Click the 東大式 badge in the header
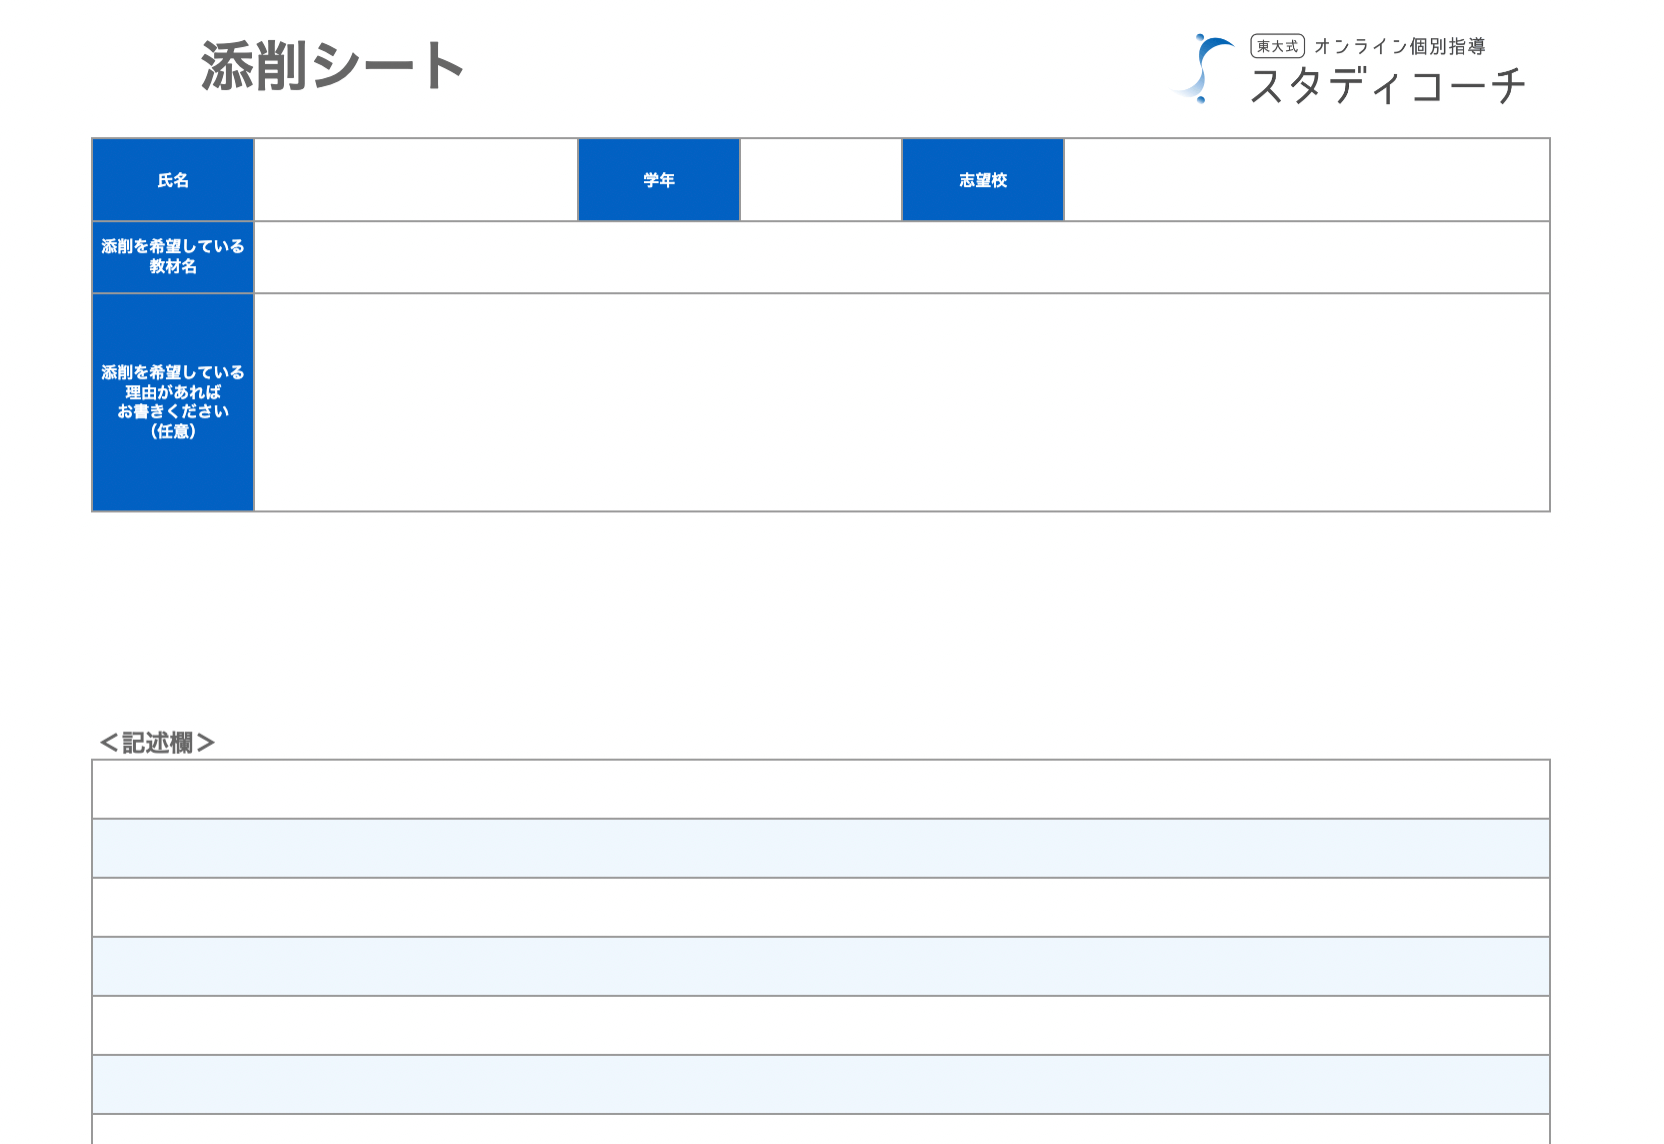 point(1277,46)
